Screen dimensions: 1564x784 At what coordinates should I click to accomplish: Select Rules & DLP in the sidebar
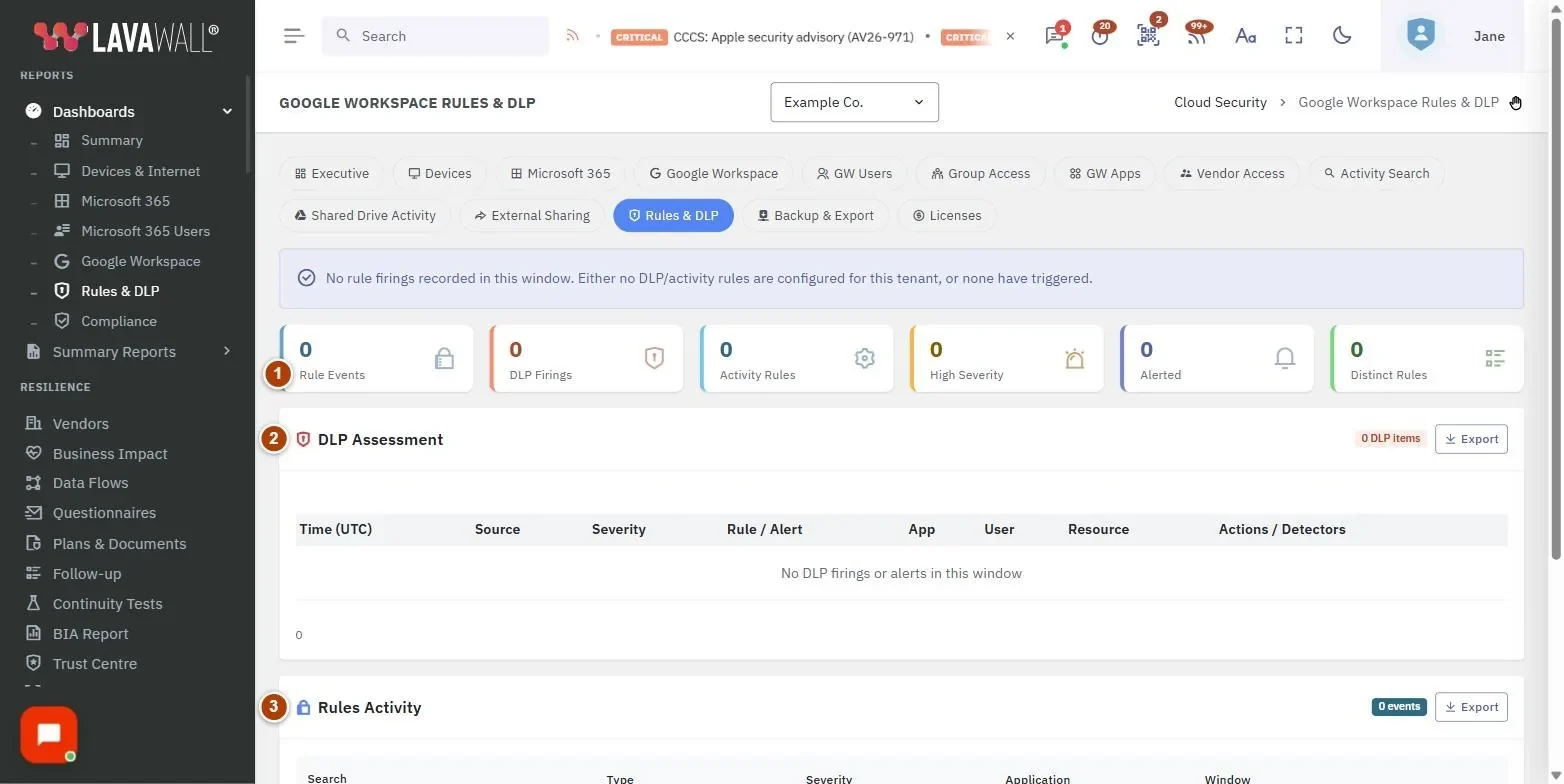click(120, 291)
